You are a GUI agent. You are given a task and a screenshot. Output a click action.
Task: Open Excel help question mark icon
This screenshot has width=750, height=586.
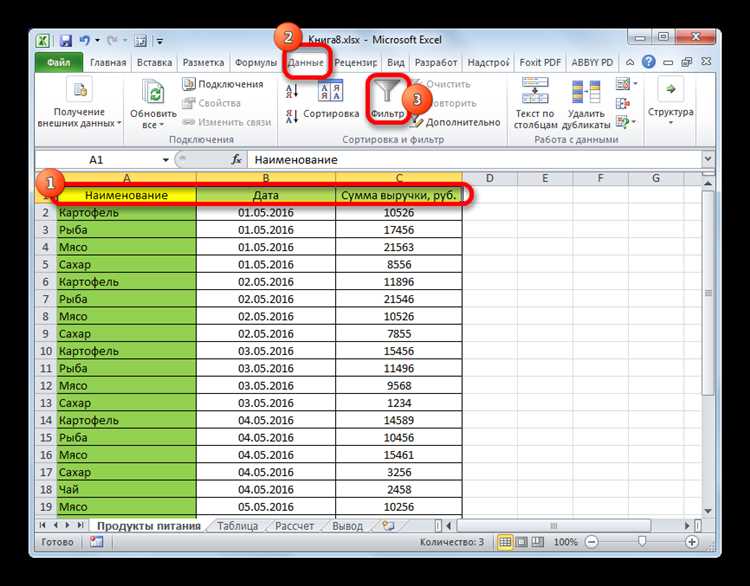[x=648, y=62]
